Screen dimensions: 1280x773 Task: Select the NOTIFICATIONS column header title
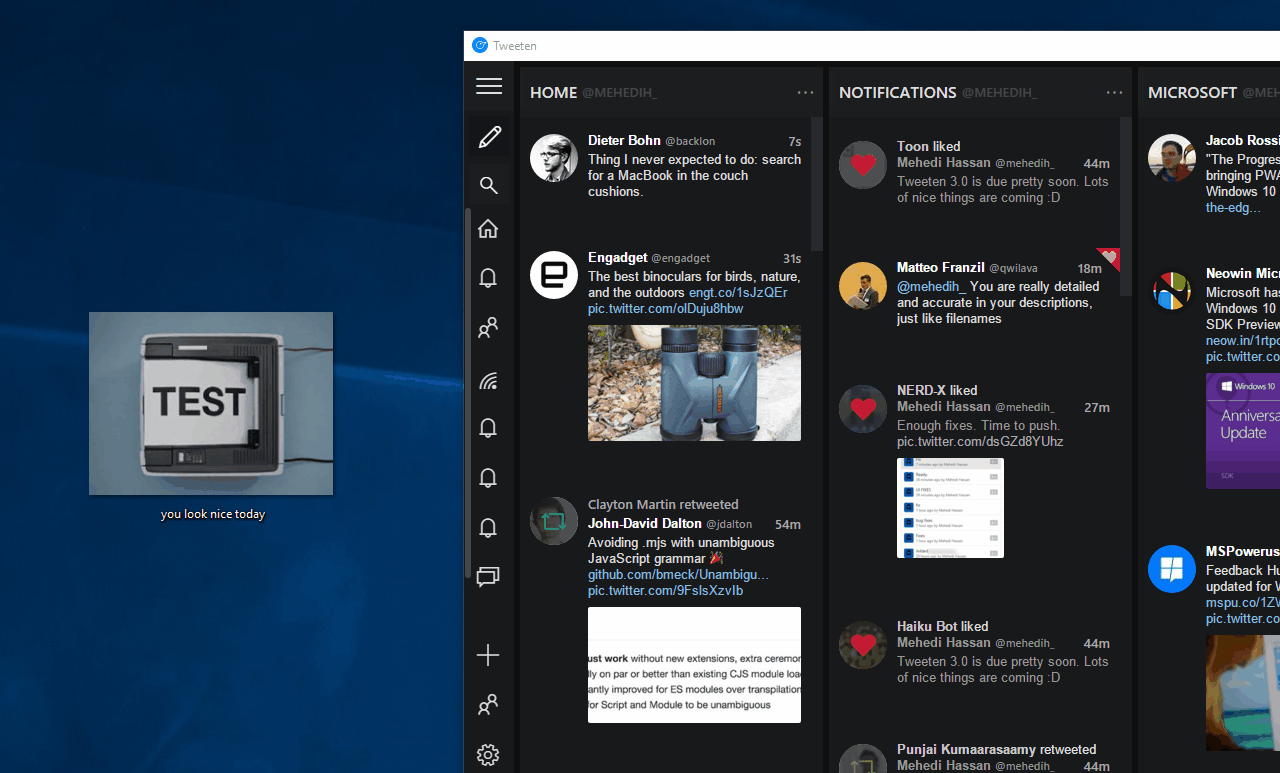[898, 93]
